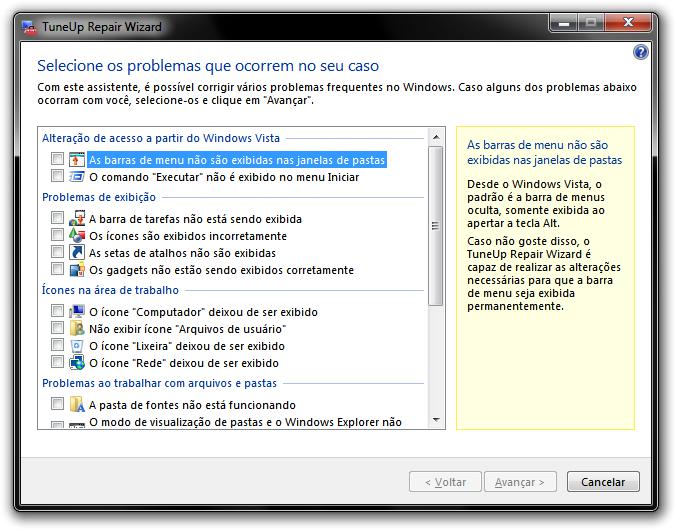Select 'As setas de atalhos não são exibidas'
This screenshot has height=531, width=676.
click(182, 253)
